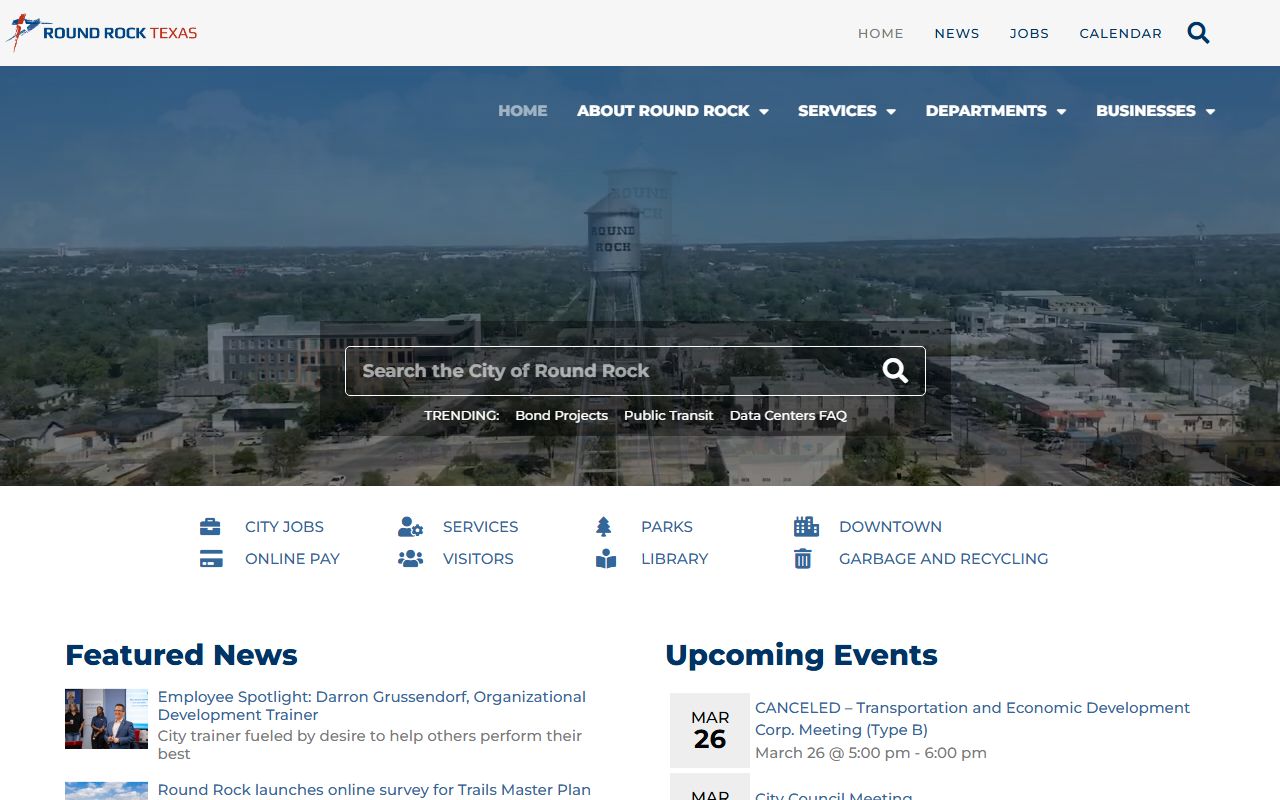Open Trails Master Plan survey article
The width and height of the screenshot is (1280, 800).
(x=374, y=790)
